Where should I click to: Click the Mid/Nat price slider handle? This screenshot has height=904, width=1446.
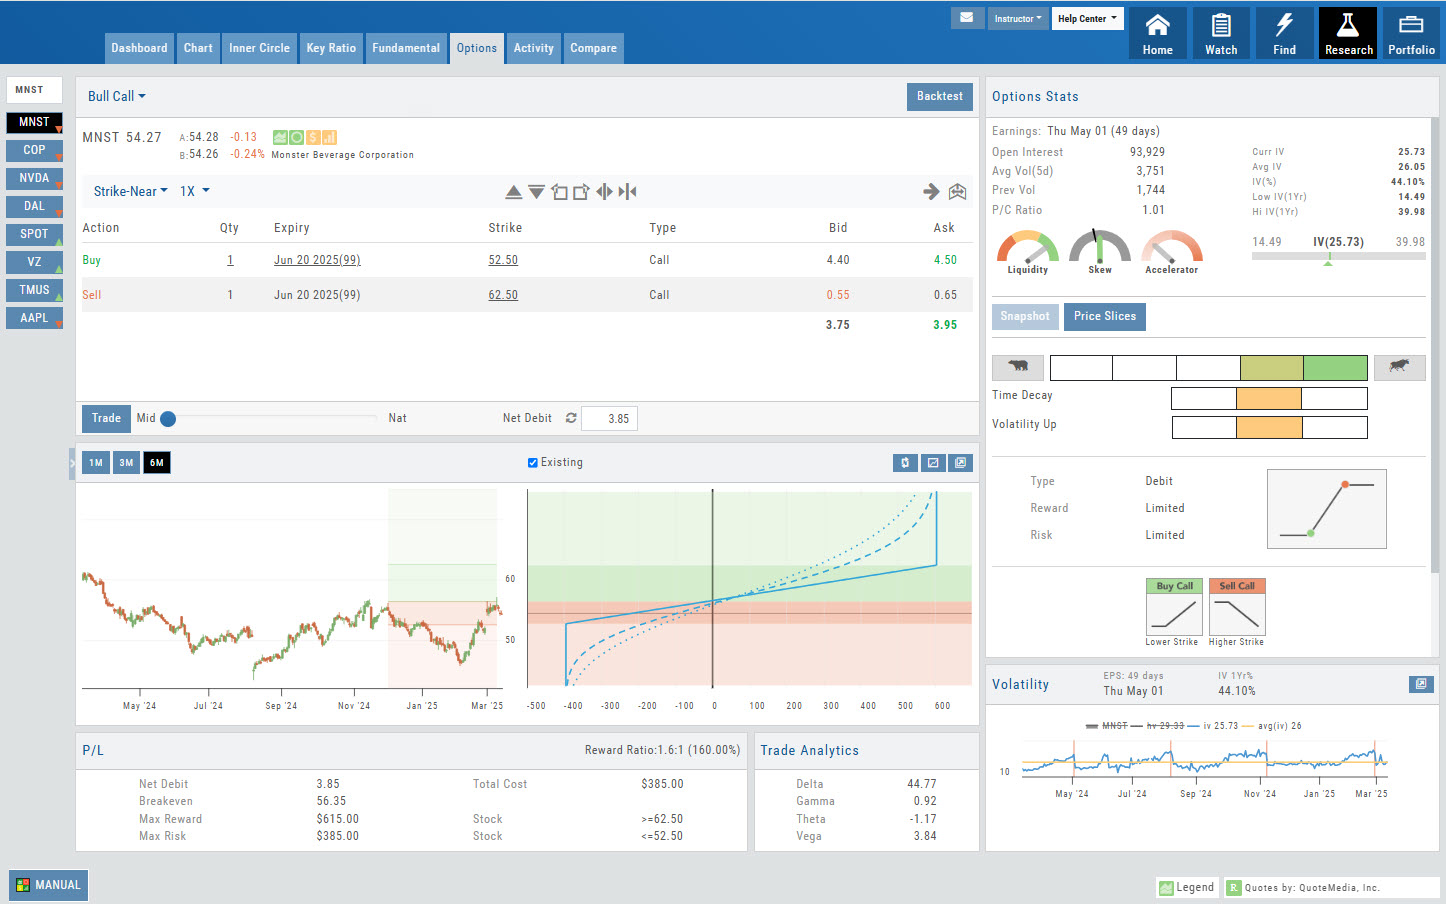point(168,419)
